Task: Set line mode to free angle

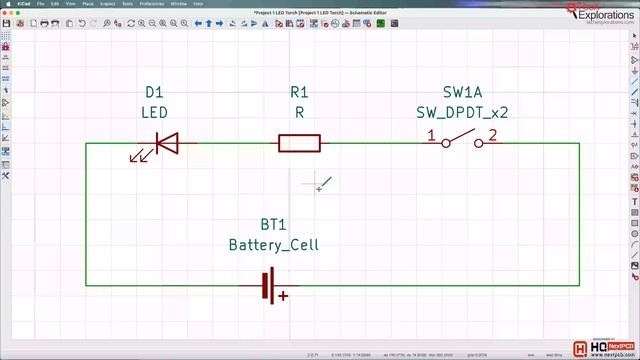Action: click(5, 116)
